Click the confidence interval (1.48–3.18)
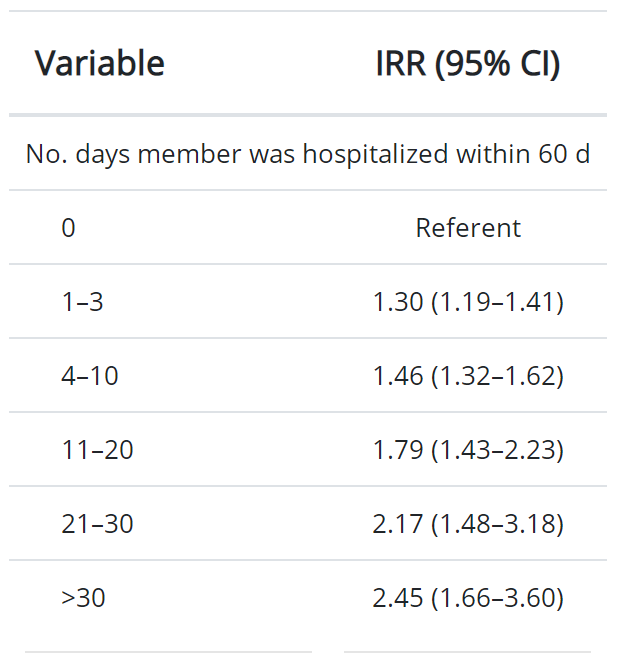This screenshot has width=619, height=669. tap(497, 524)
